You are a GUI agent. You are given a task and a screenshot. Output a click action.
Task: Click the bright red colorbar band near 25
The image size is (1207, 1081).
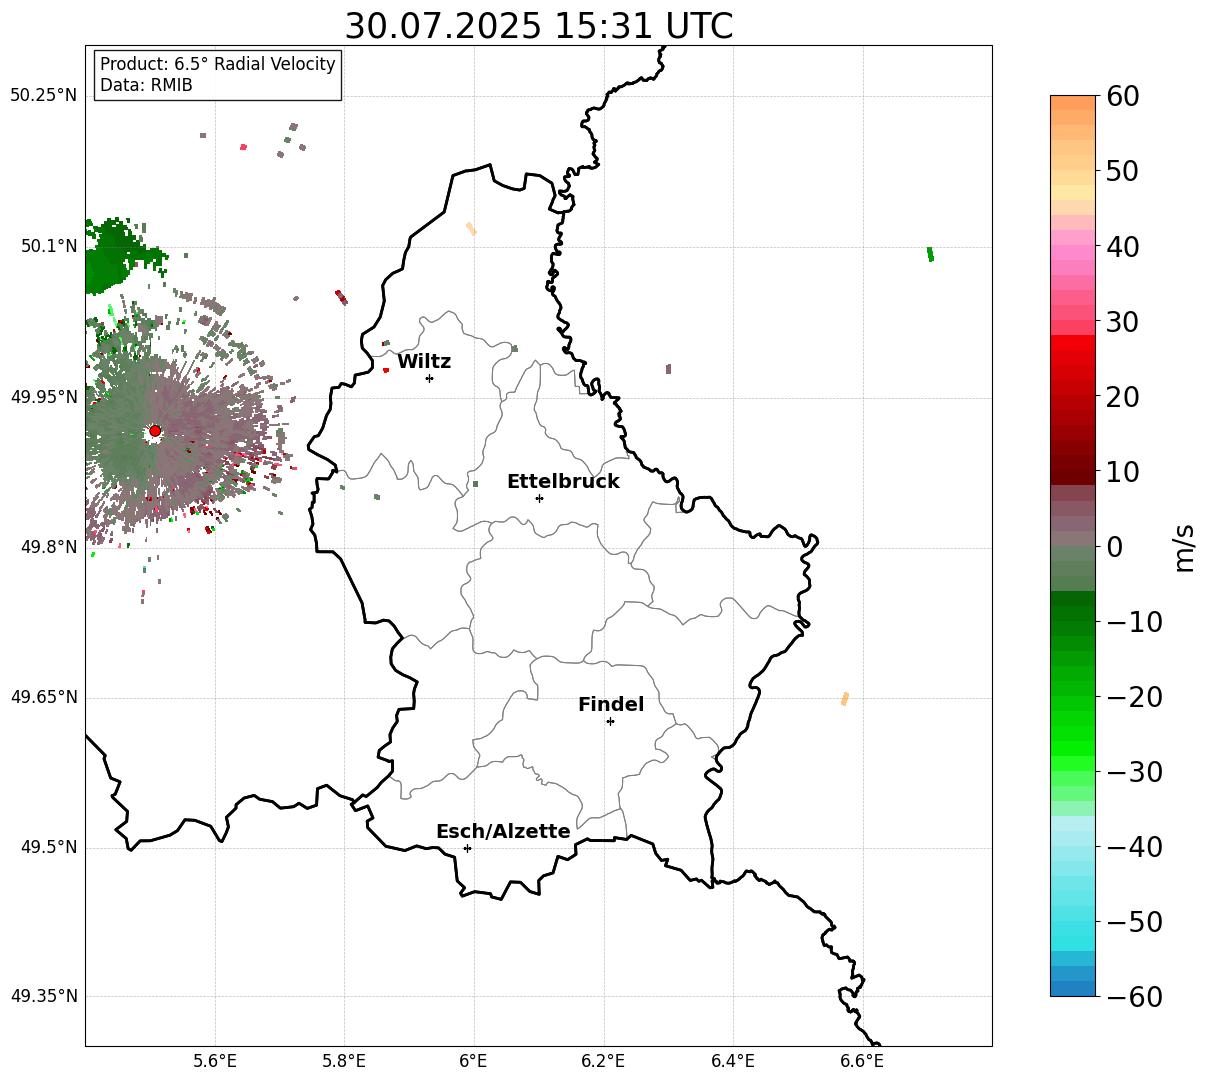[x=1073, y=357]
